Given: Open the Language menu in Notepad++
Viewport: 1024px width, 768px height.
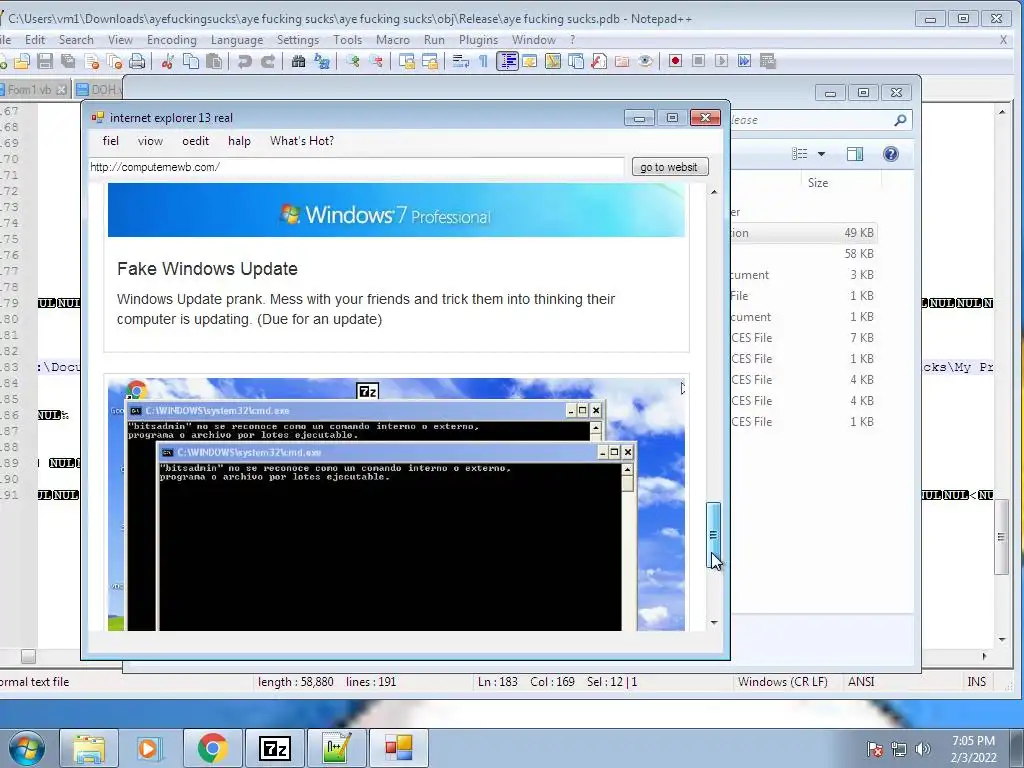Looking at the screenshot, I should (x=236, y=40).
